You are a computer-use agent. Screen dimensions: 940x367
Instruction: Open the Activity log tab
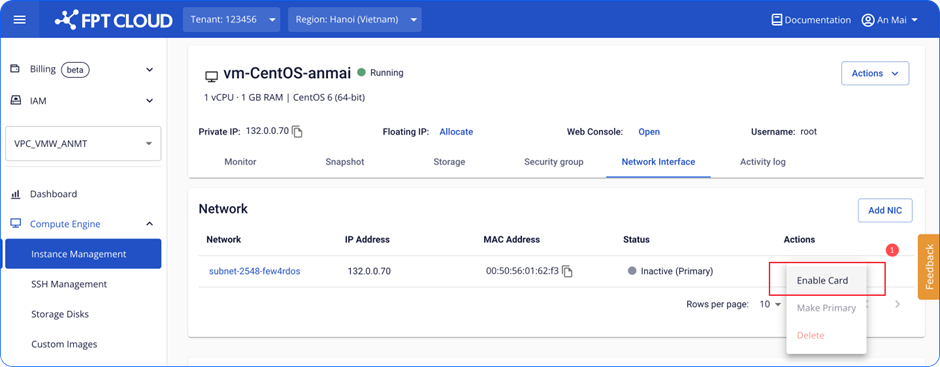click(x=763, y=162)
